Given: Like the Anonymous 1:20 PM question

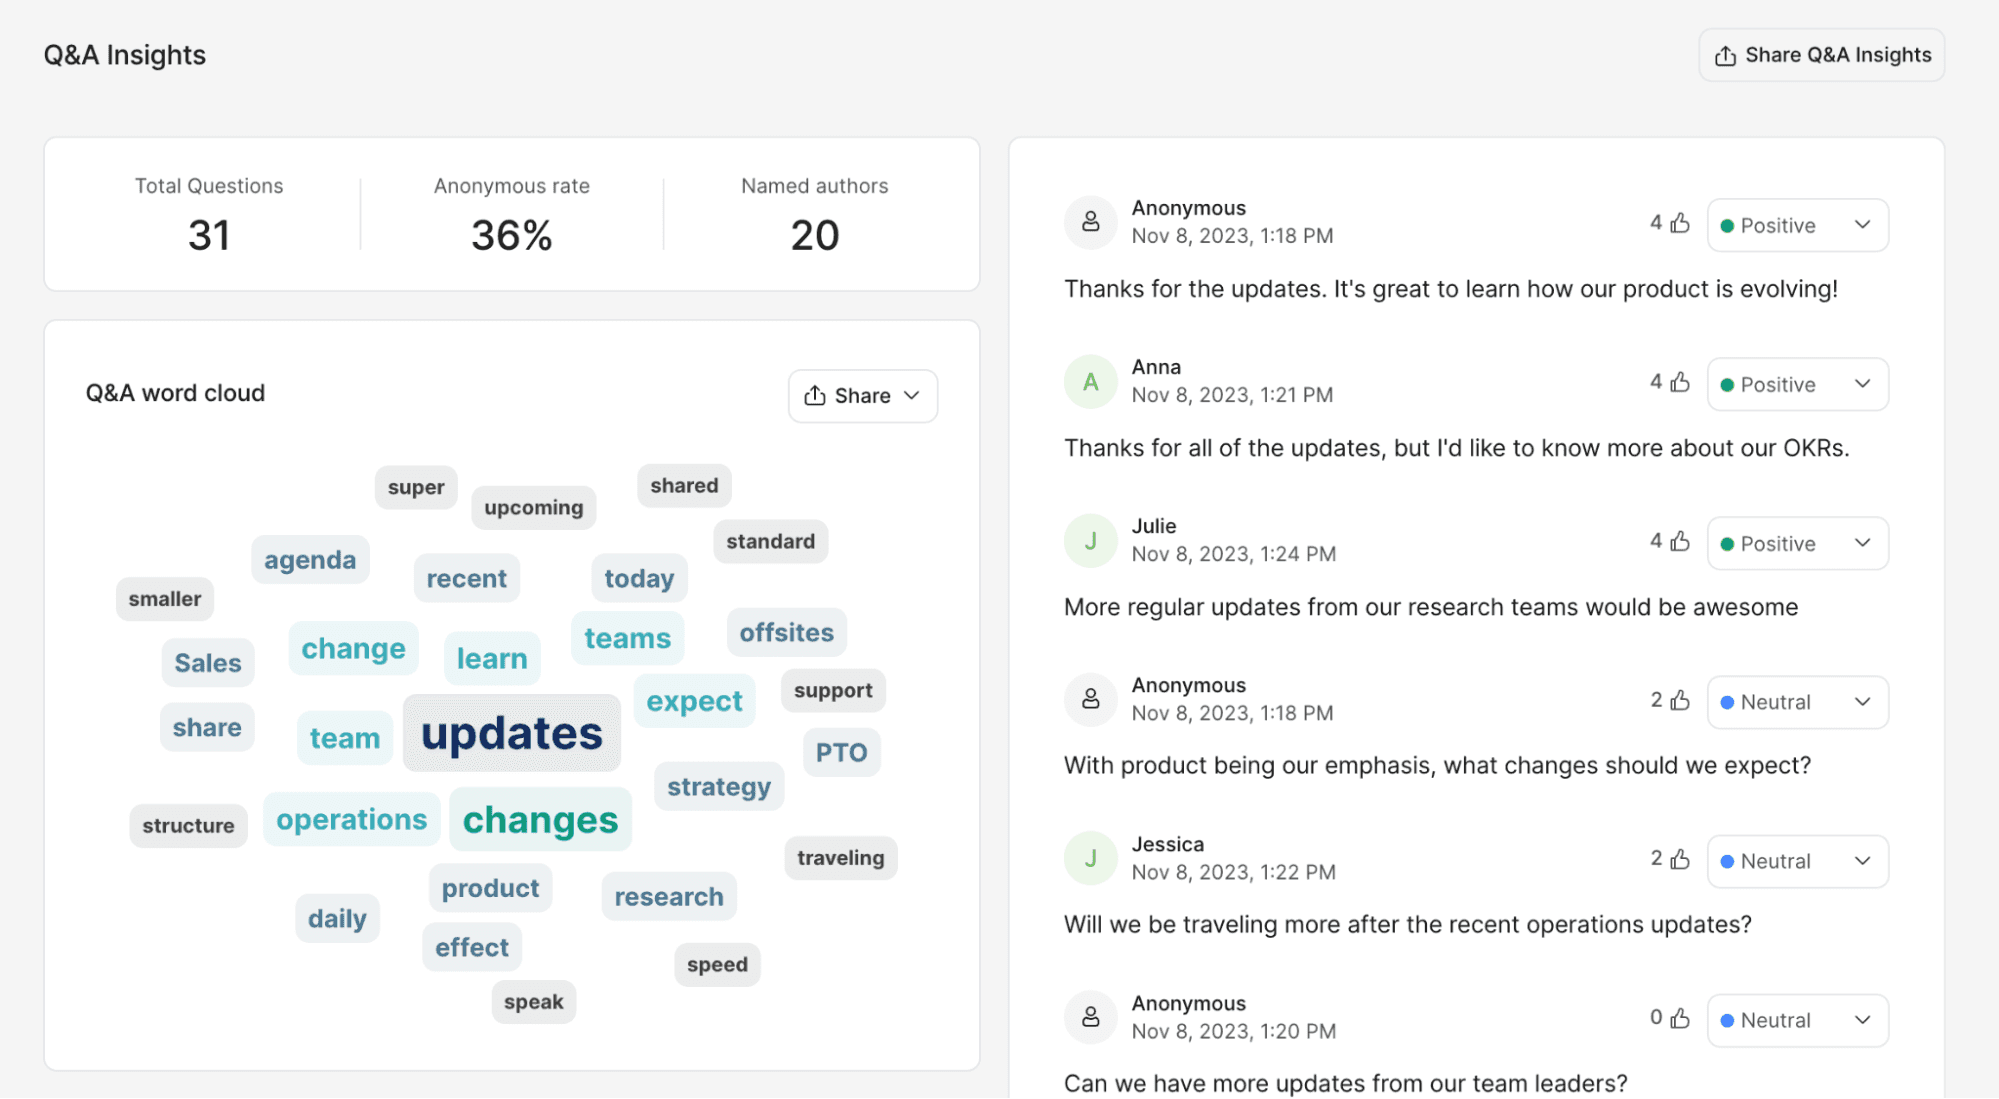Looking at the screenshot, I should coord(1680,1018).
